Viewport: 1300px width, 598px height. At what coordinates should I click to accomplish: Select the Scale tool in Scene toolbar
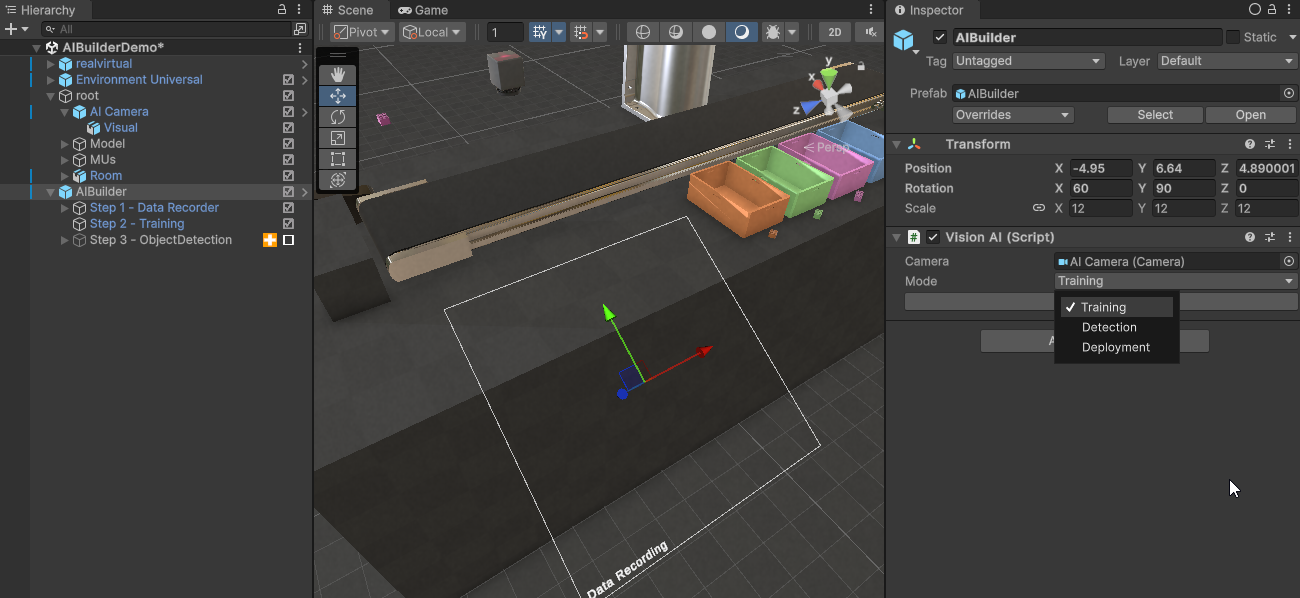pyautogui.click(x=338, y=138)
